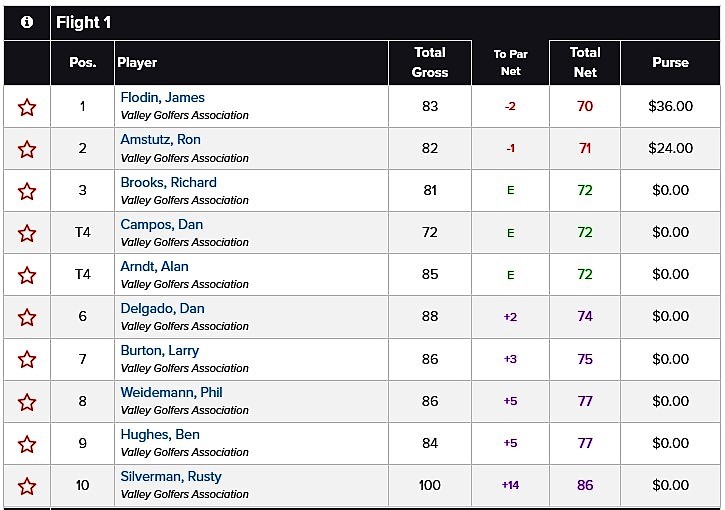Image resolution: width=725 pixels, height=510 pixels.
Task: Open Silverman, Rusty player link
Action: coord(171,477)
